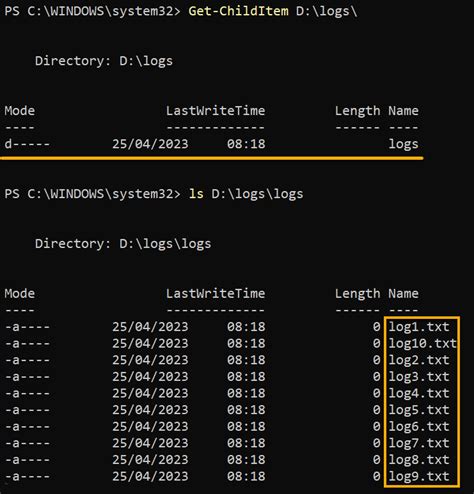Click file name log7.txt
474x494 pixels.
click(x=419, y=443)
